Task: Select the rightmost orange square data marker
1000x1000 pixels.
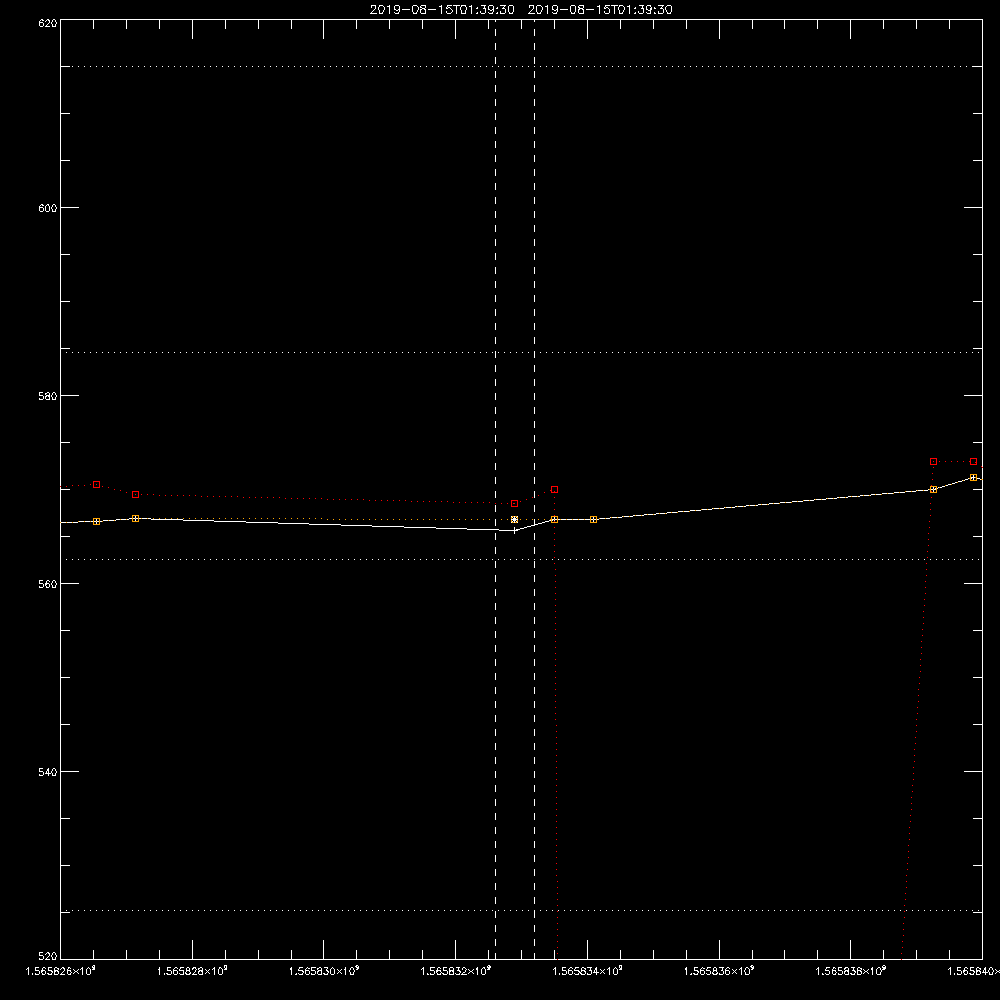Action: [973, 478]
